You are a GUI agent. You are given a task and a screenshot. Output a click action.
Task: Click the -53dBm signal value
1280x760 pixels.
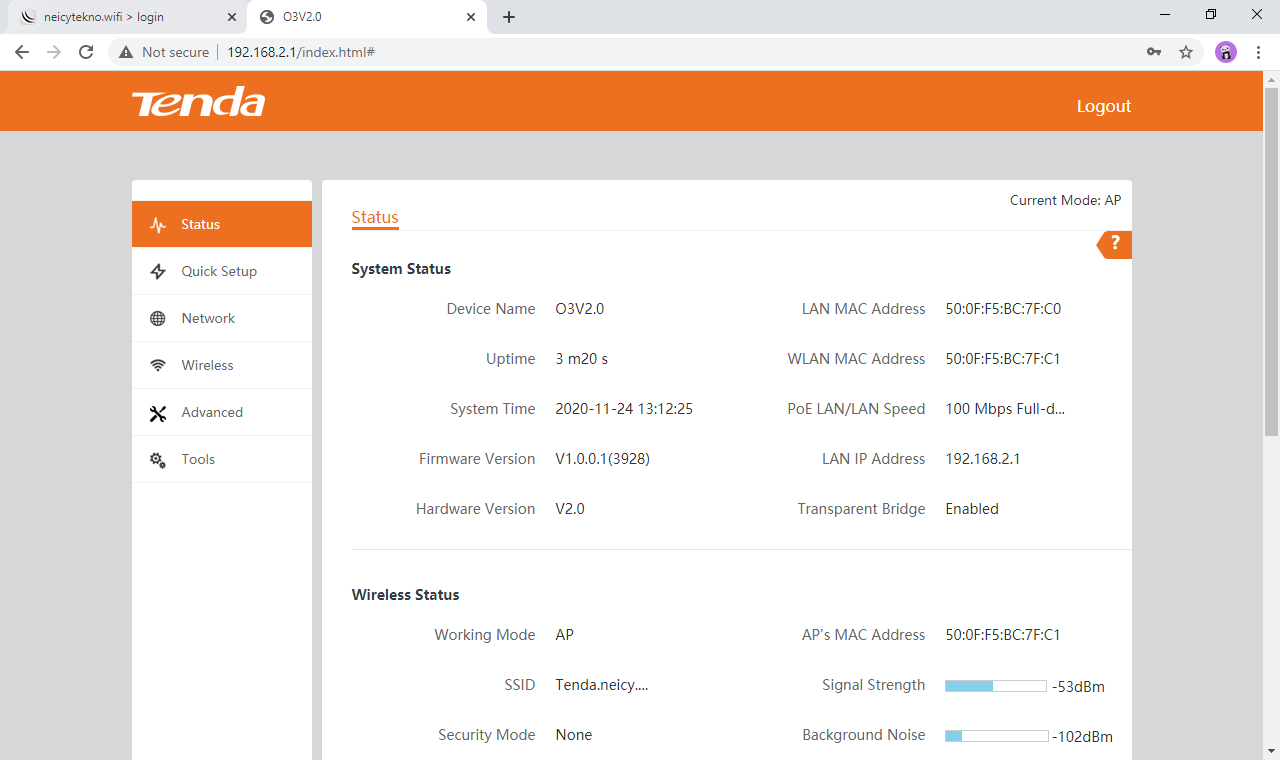(1078, 687)
